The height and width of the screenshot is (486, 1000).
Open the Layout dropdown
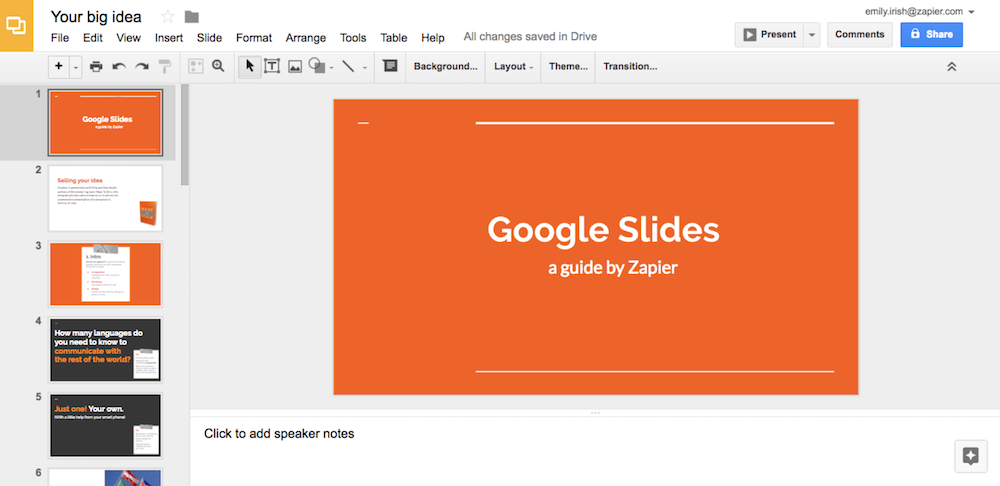[x=513, y=66]
